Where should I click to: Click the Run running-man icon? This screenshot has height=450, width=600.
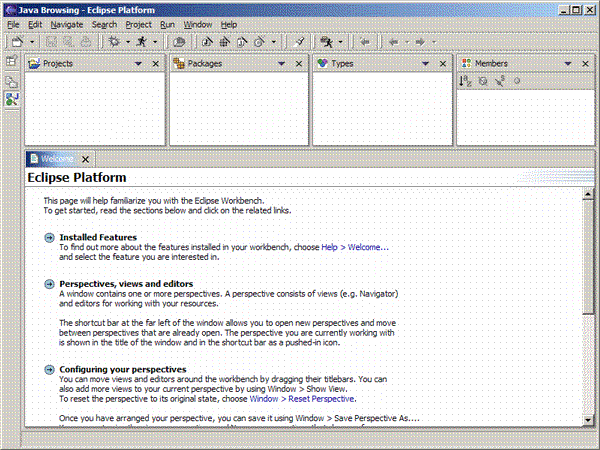pyautogui.click(x=142, y=42)
